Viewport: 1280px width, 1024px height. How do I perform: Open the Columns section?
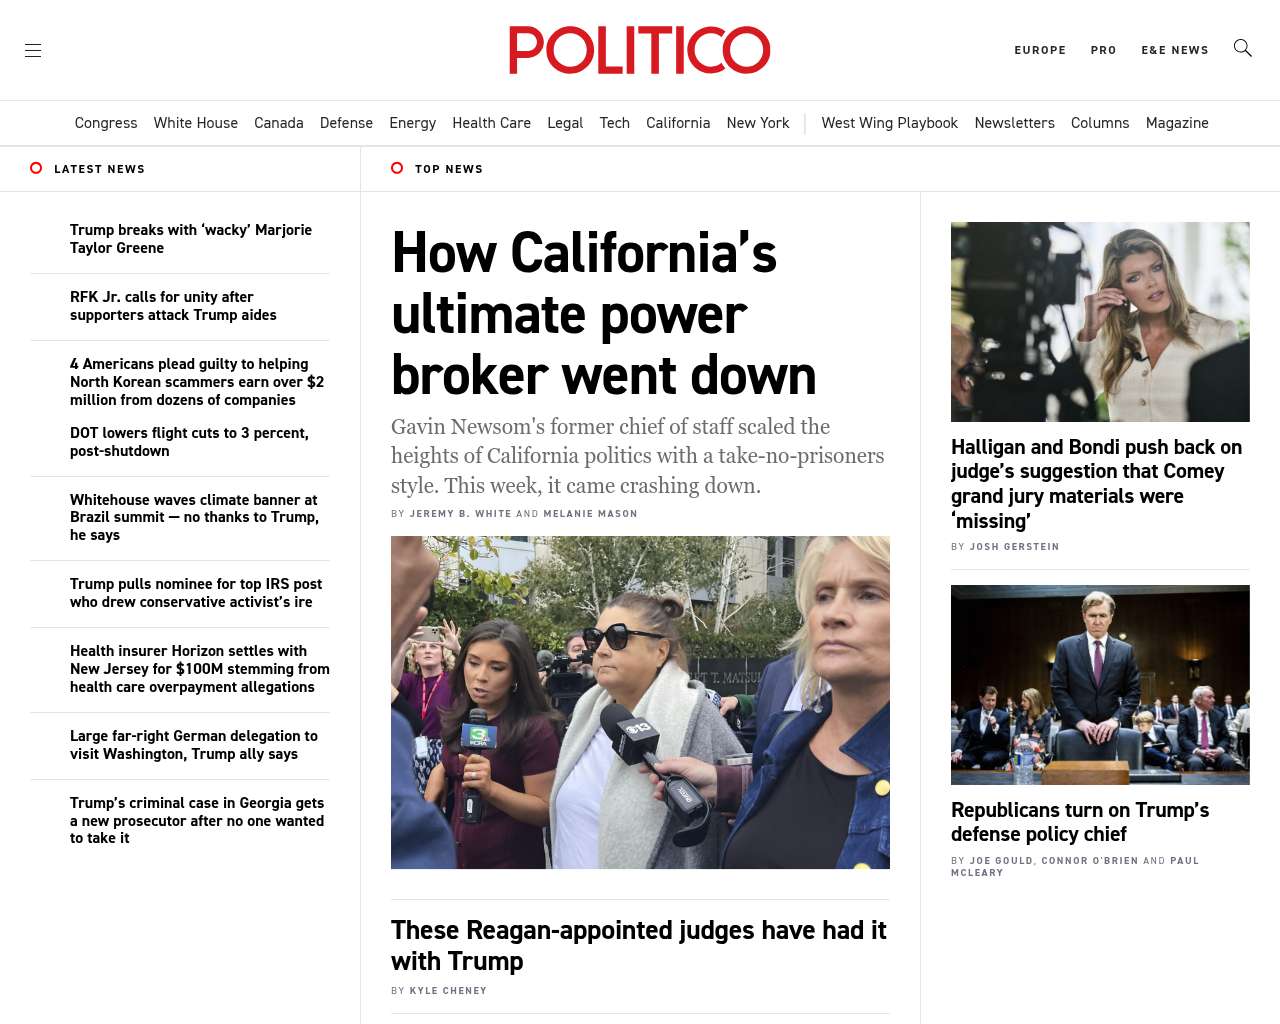pos(1100,123)
